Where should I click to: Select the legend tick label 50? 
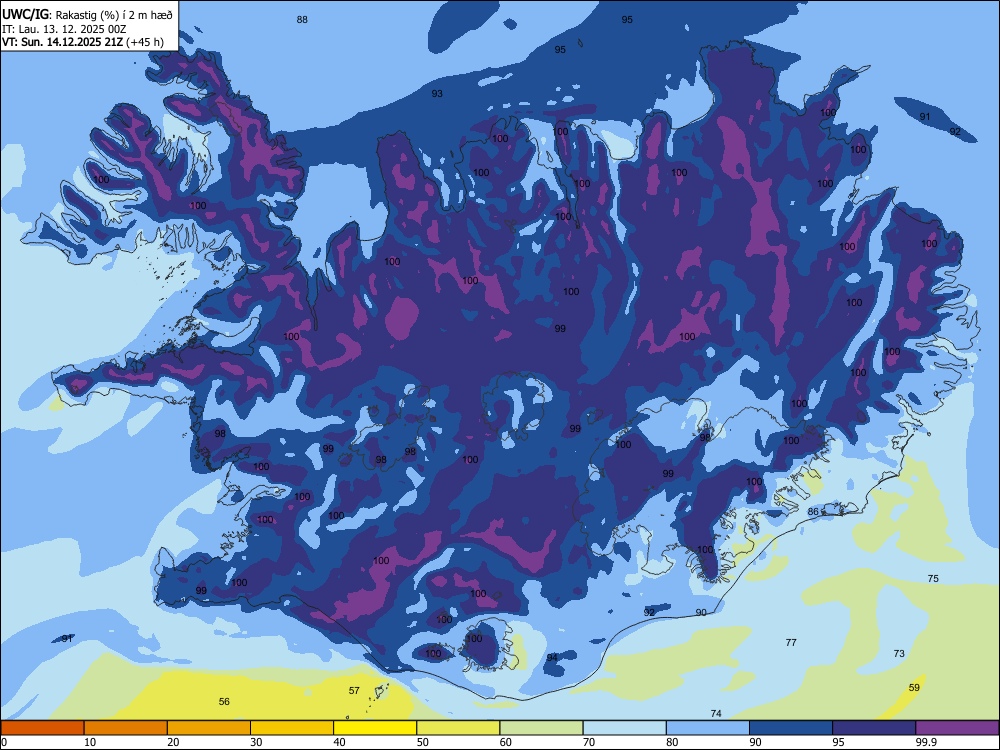tap(423, 742)
